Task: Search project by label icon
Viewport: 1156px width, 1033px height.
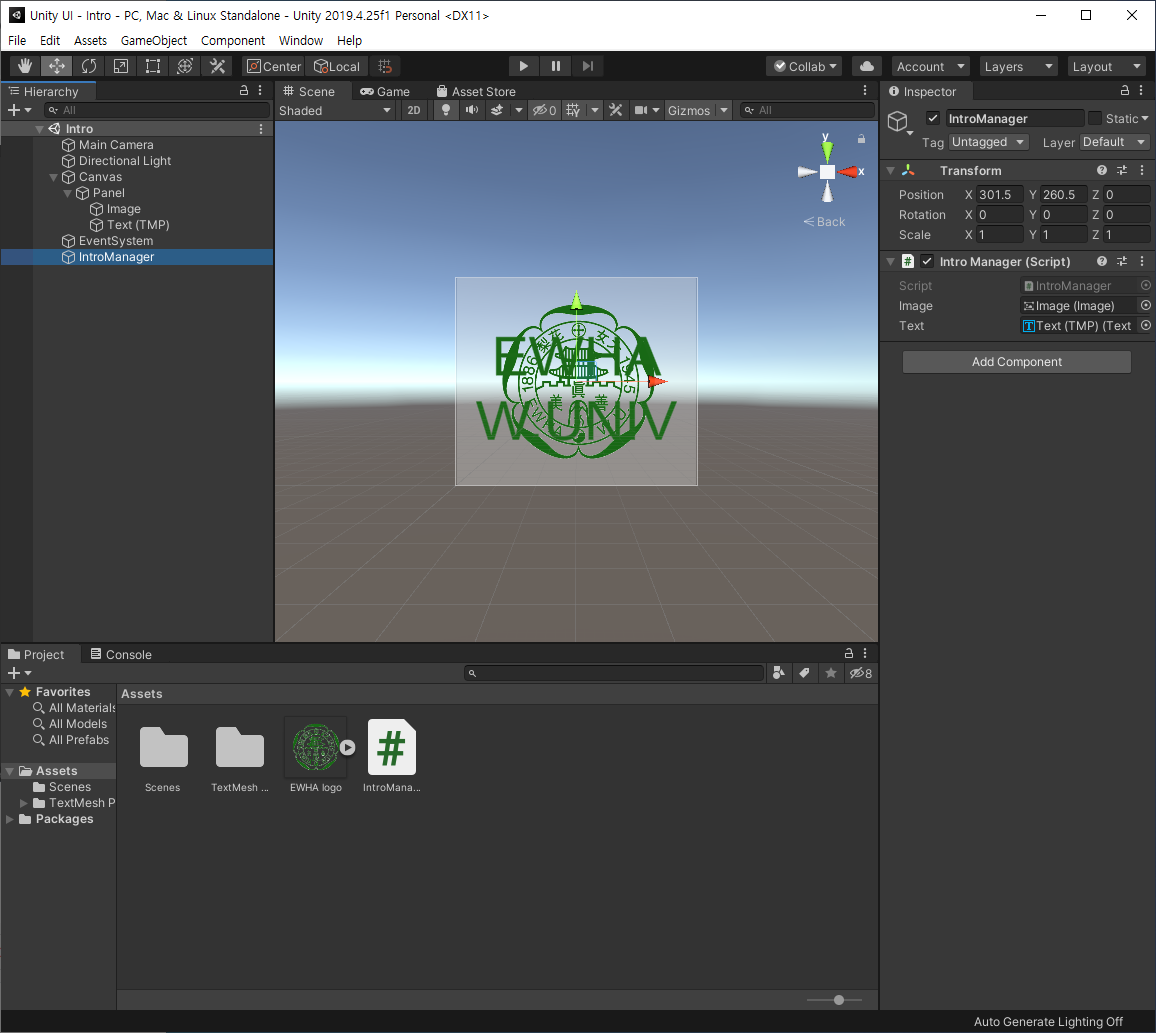Action: pyautogui.click(x=804, y=672)
